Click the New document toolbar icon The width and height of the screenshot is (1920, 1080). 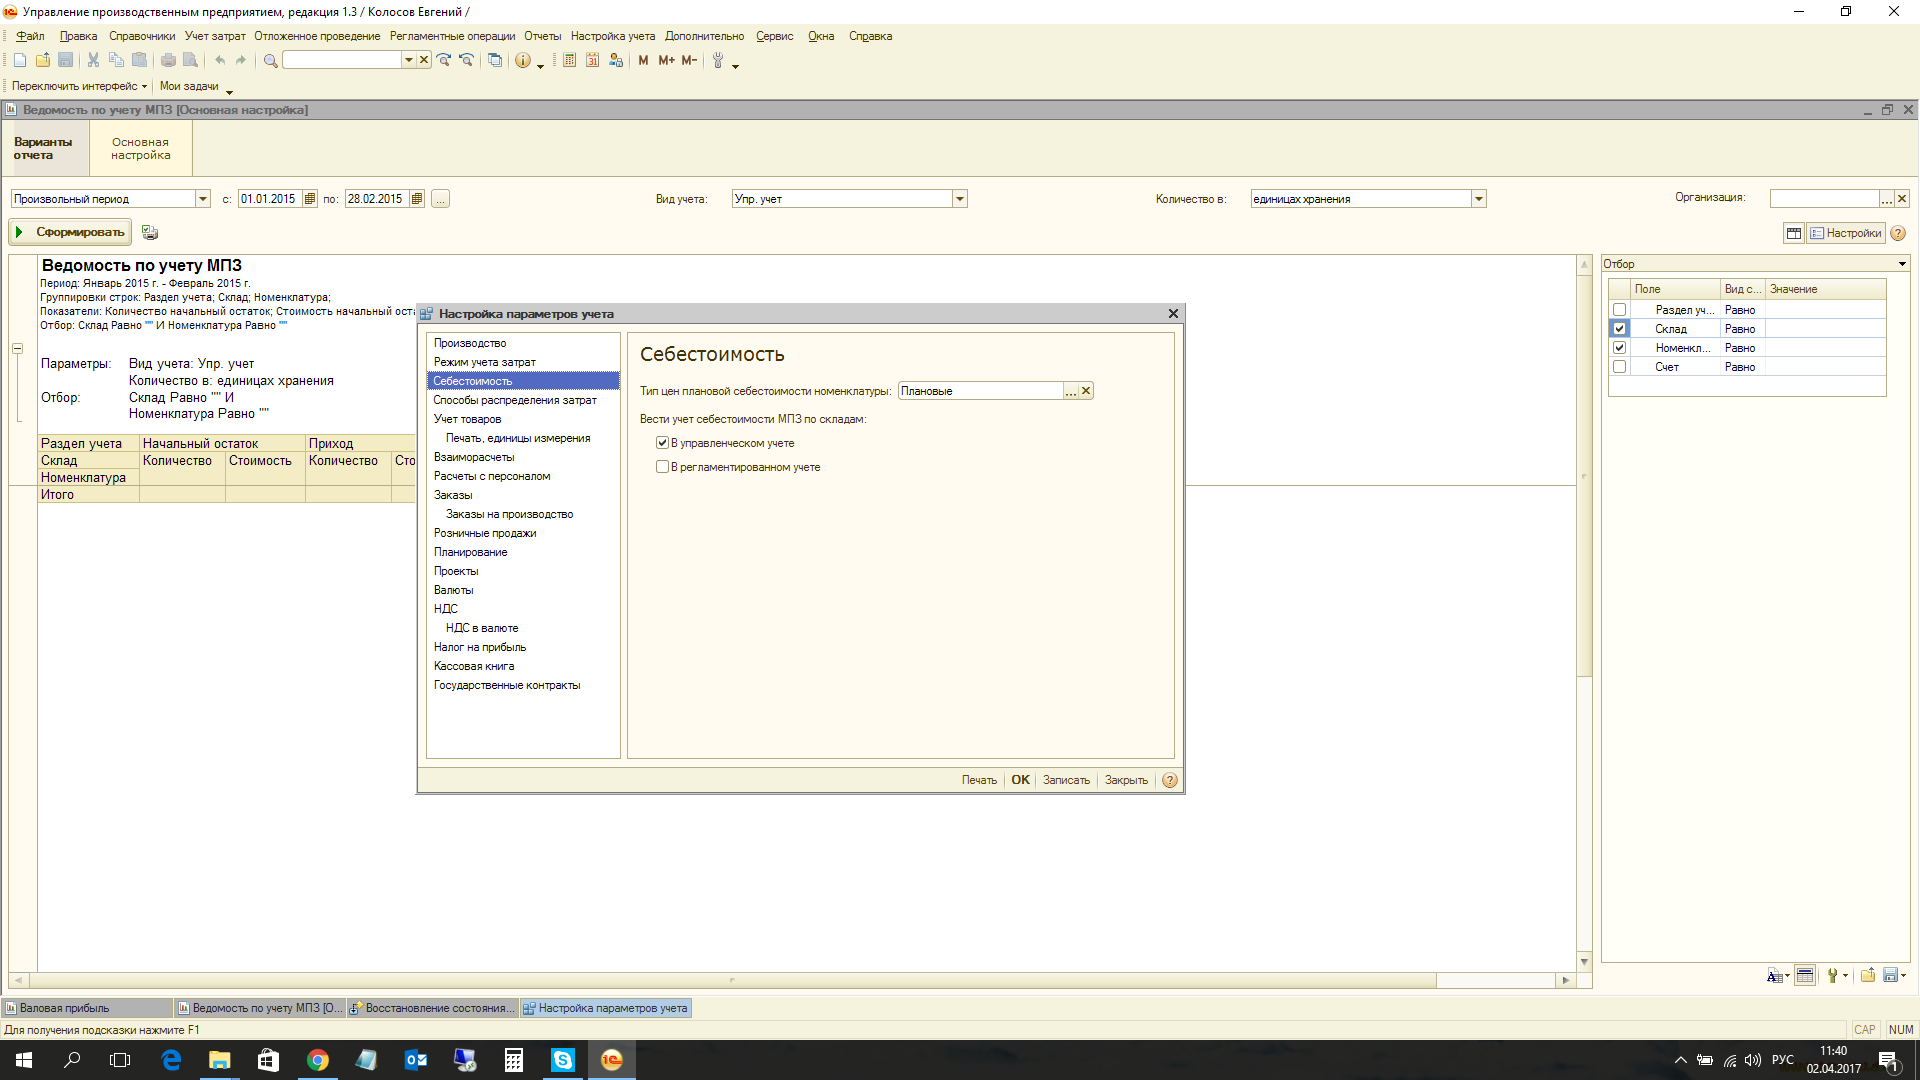(20, 61)
